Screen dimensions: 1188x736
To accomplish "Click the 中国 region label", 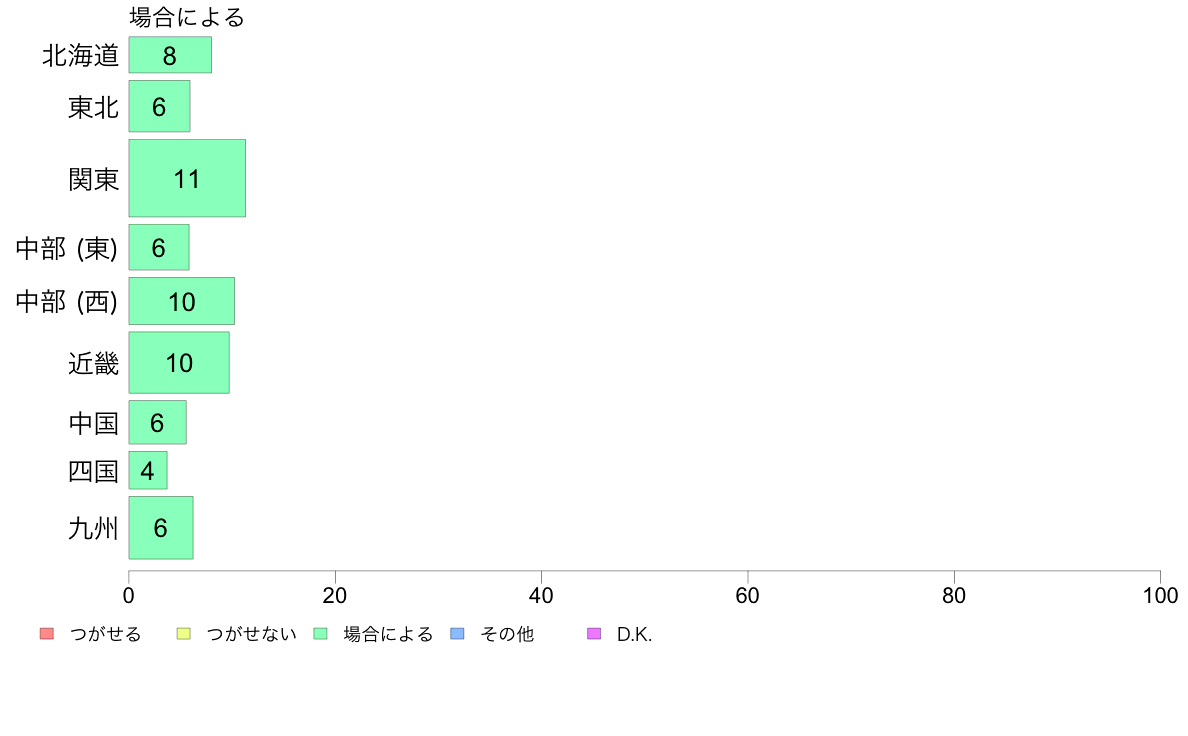I will pos(93,423).
